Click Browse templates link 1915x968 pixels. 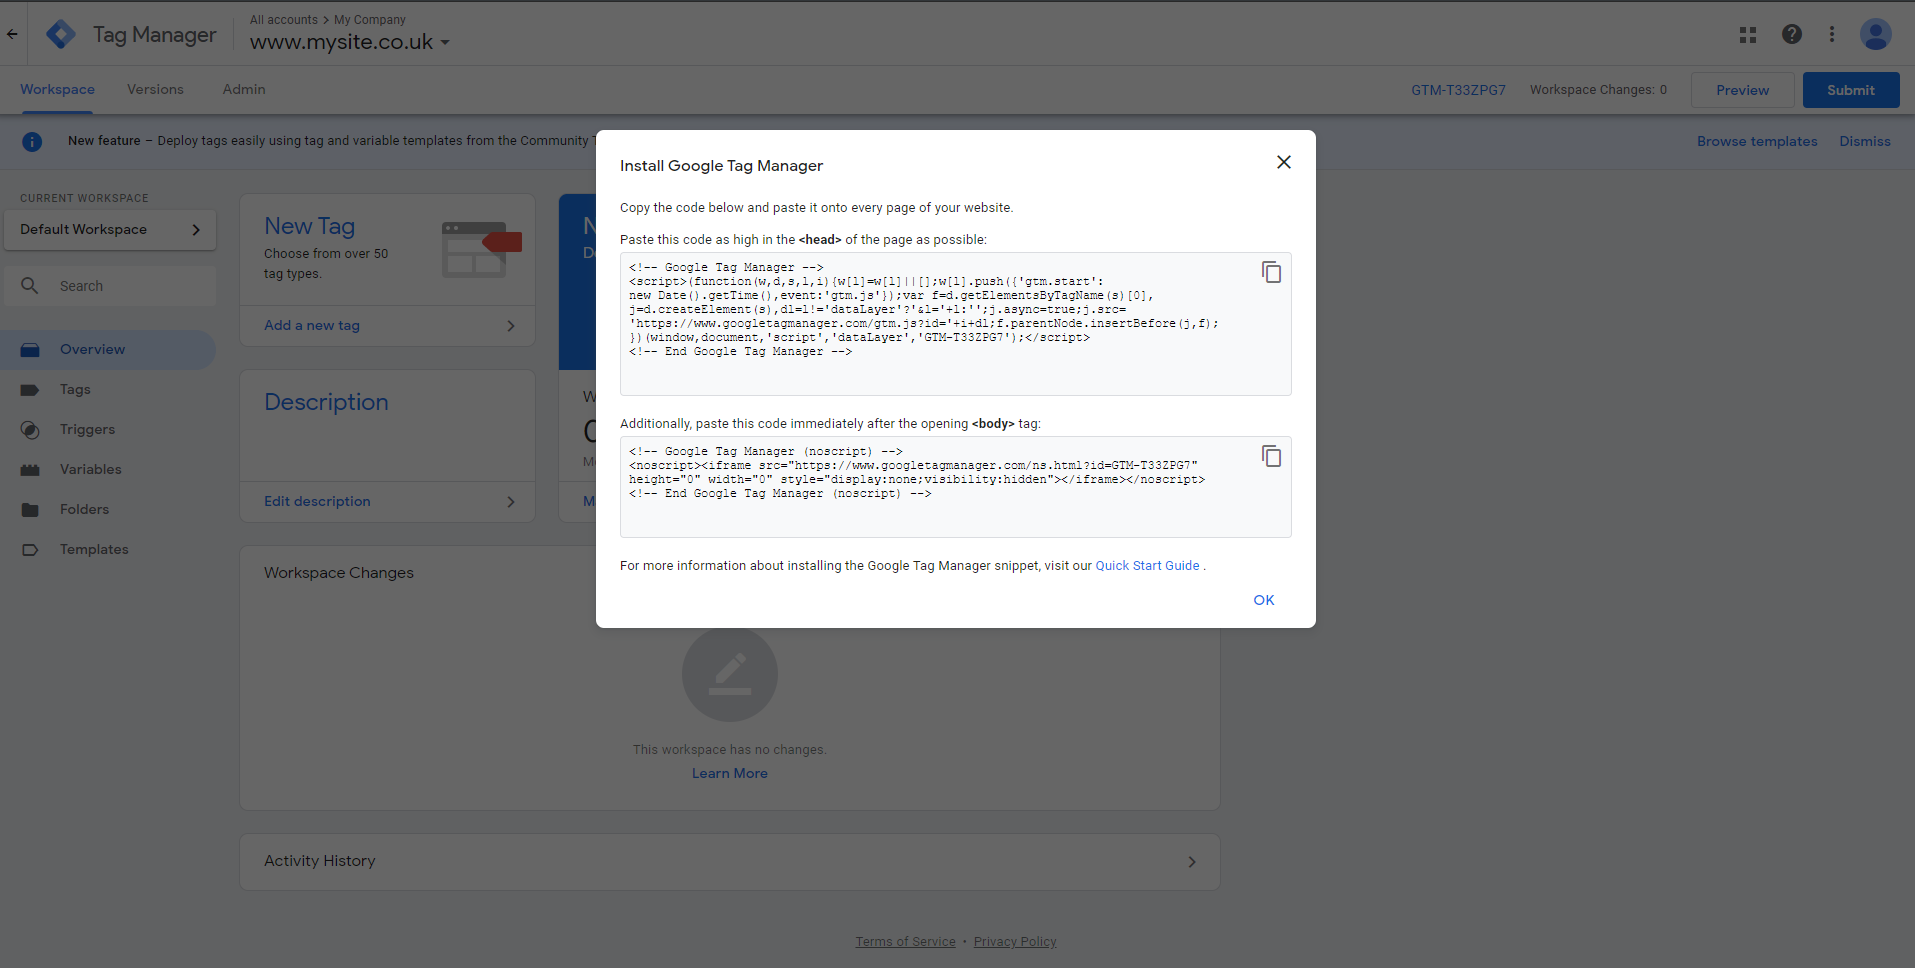pyautogui.click(x=1757, y=142)
